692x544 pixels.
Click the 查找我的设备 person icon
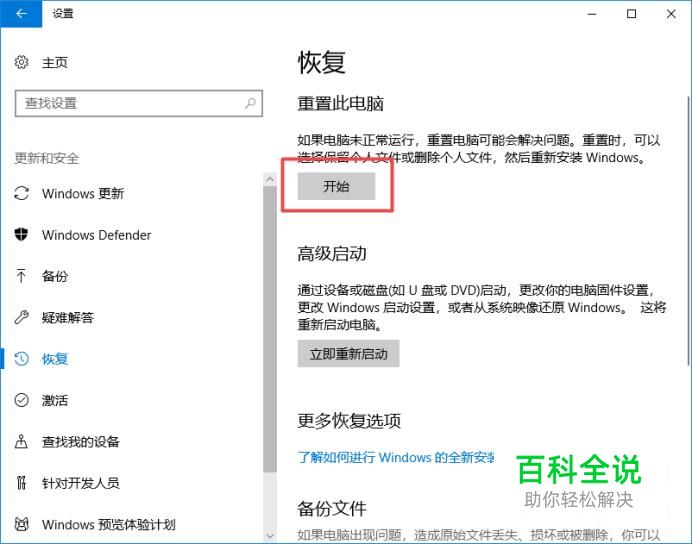pyautogui.click(x=22, y=441)
